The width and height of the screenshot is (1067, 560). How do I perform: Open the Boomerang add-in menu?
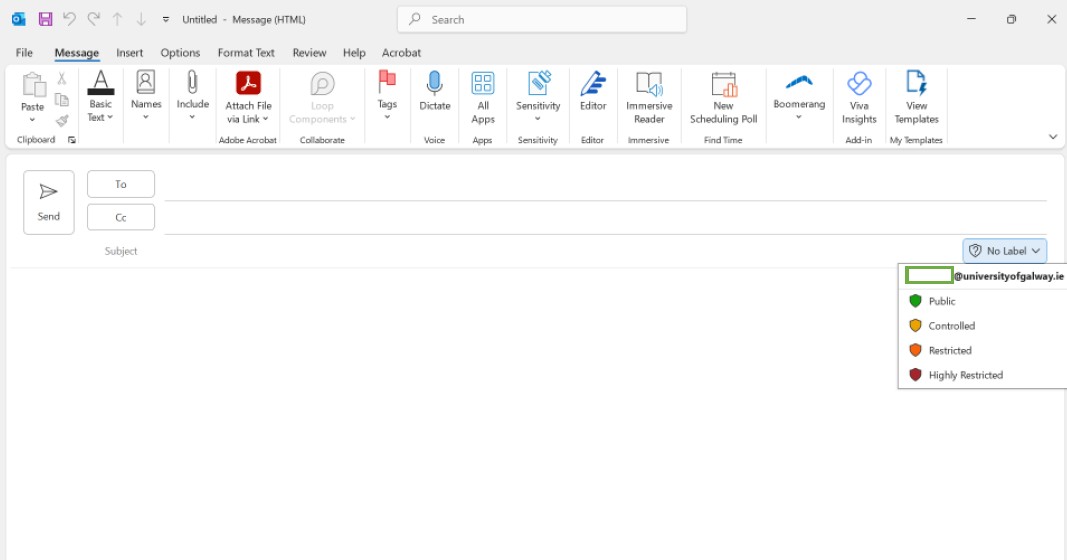pyautogui.click(x=799, y=95)
